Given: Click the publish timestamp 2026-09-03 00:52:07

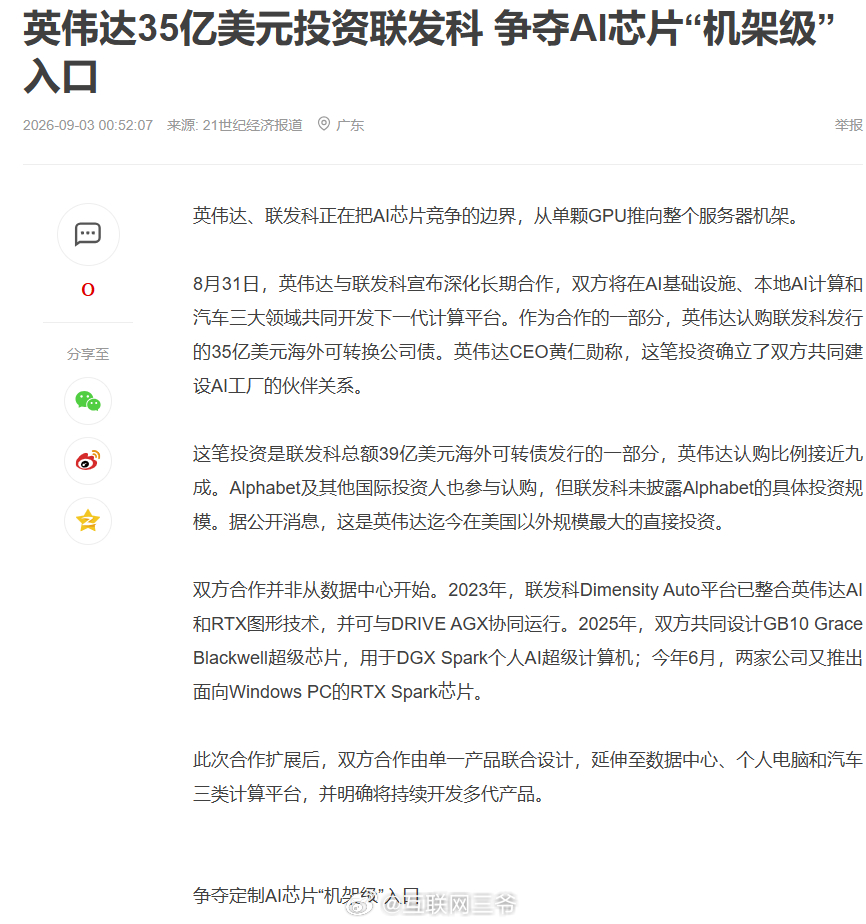Looking at the screenshot, I should pos(88,125).
